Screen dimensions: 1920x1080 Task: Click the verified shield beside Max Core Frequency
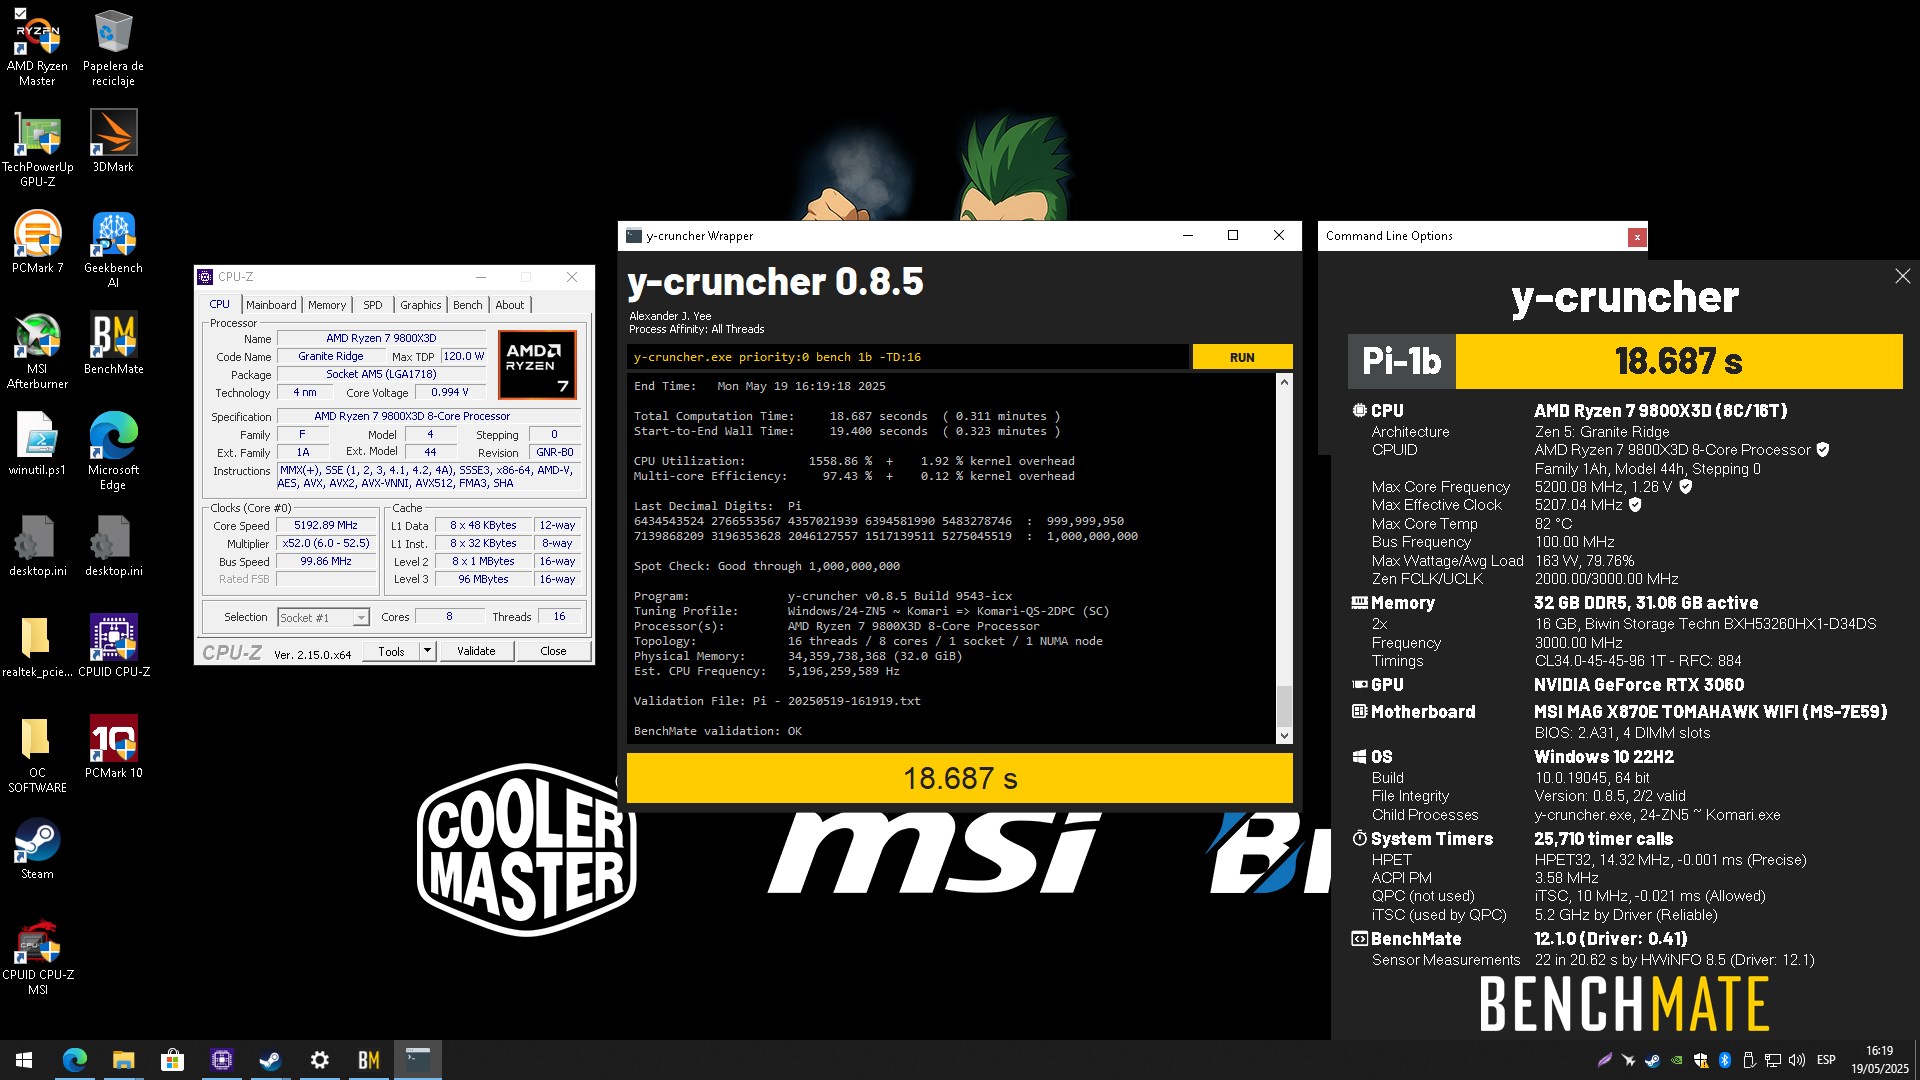click(x=1686, y=487)
